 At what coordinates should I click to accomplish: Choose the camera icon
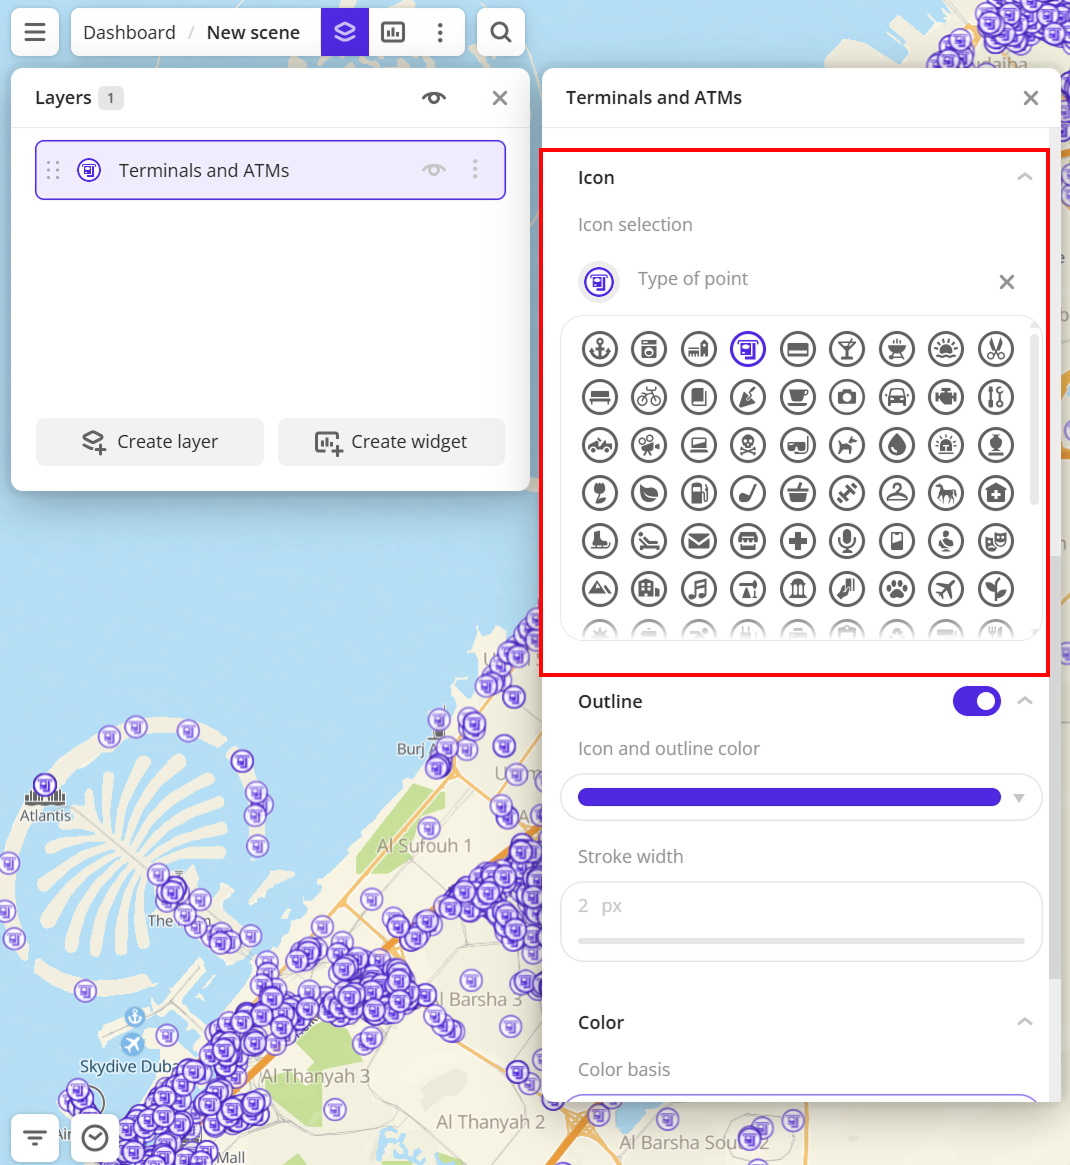click(847, 397)
